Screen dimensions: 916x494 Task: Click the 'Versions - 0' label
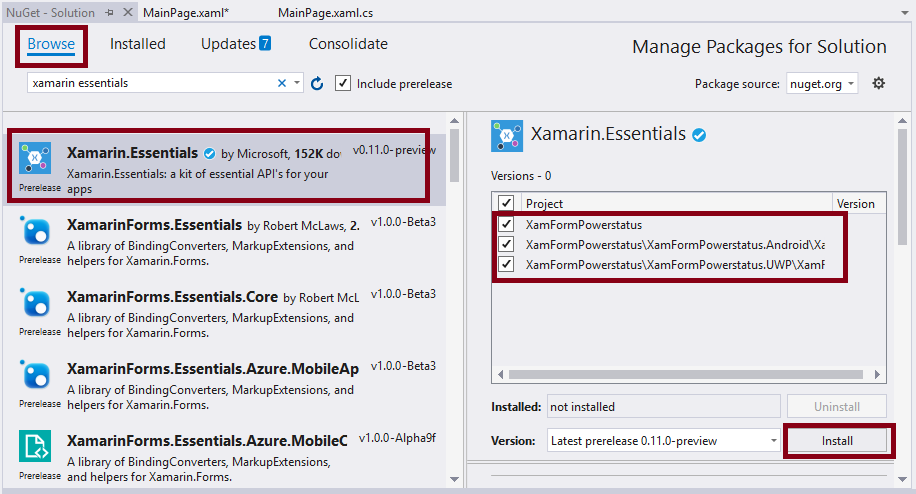(x=521, y=176)
